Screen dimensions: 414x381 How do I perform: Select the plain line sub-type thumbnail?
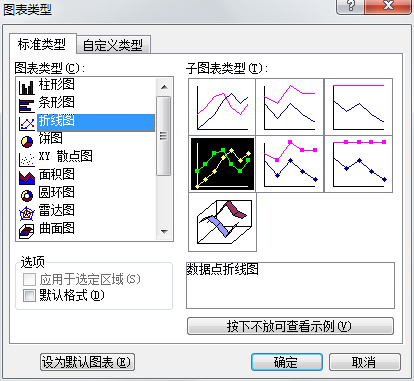pyautogui.click(x=222, y=107)
